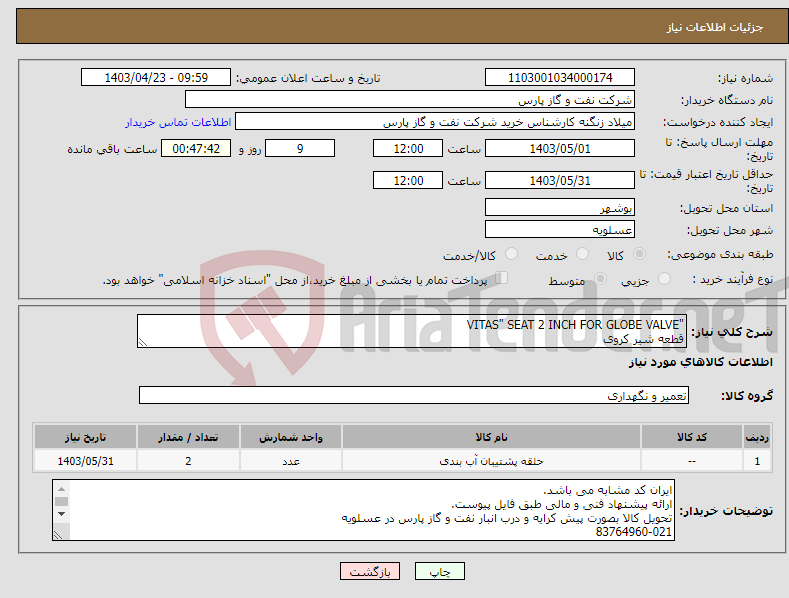Select the کالا radio button
The width and height of the screenshot is (789, 598).
point(639,254)
